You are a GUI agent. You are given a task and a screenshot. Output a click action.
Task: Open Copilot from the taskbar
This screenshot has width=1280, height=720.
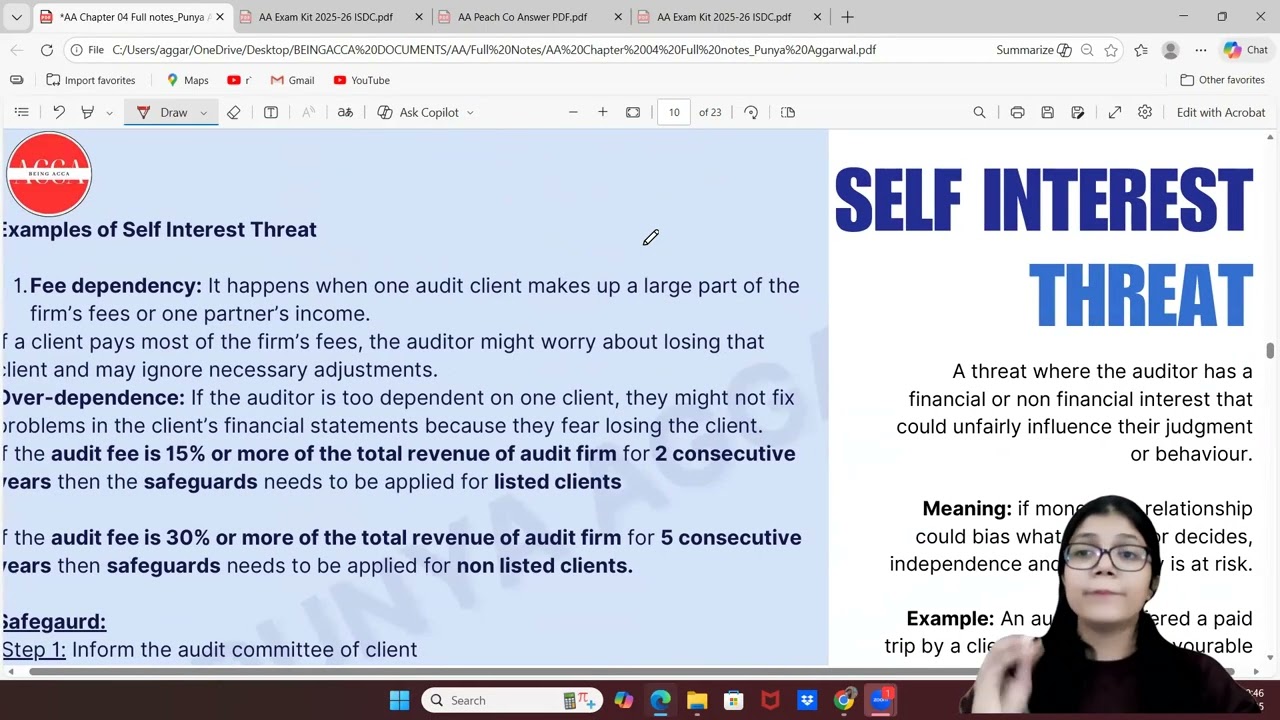624,700
